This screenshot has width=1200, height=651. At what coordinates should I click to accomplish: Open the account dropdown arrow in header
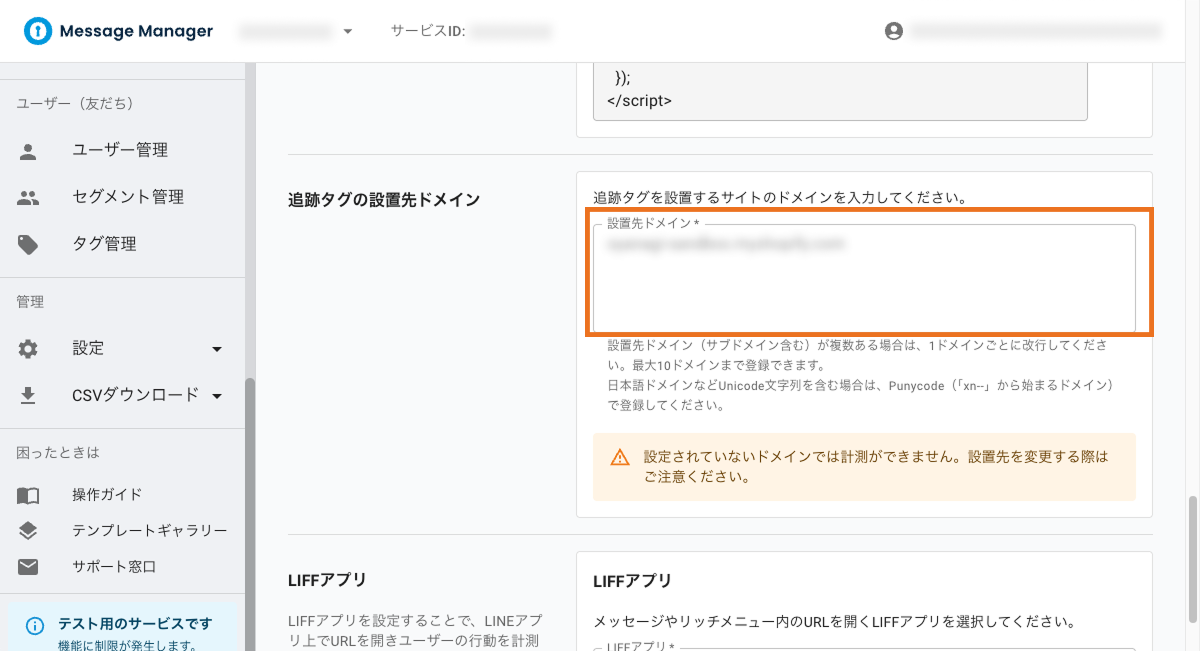coord(347,31)
